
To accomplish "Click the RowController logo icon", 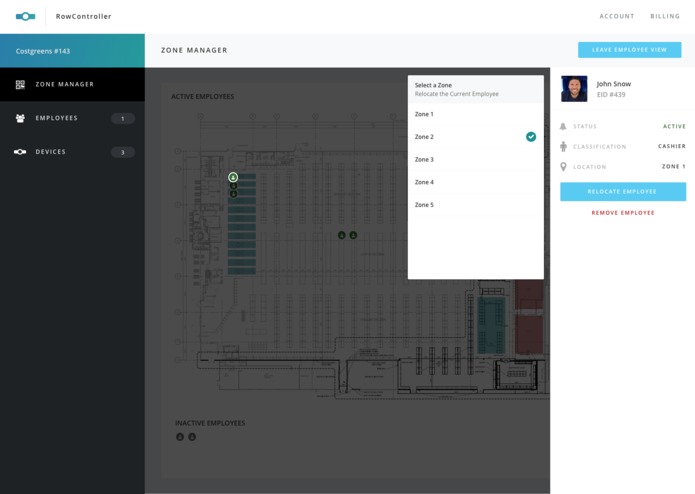I will (25, 16).
